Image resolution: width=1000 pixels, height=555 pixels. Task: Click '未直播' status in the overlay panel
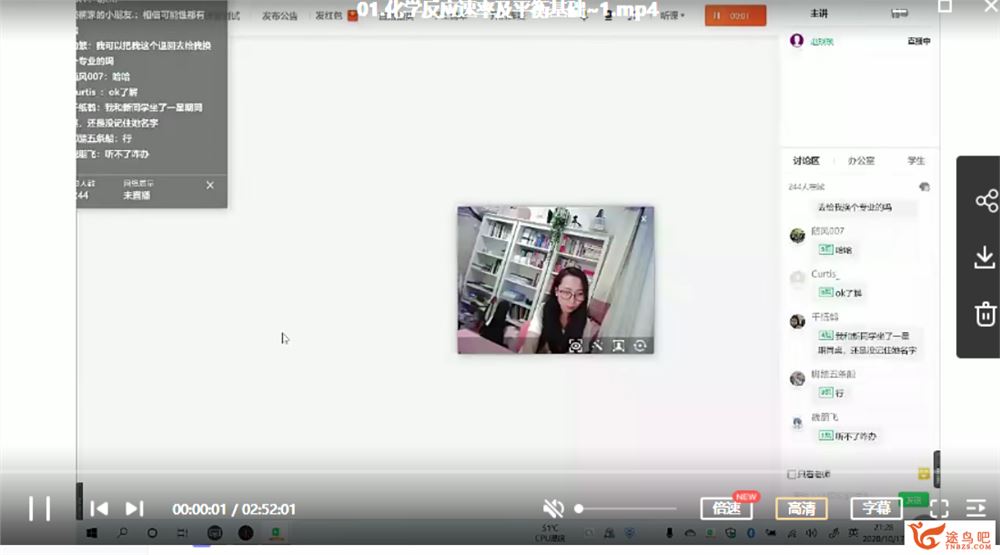[136, 195]
